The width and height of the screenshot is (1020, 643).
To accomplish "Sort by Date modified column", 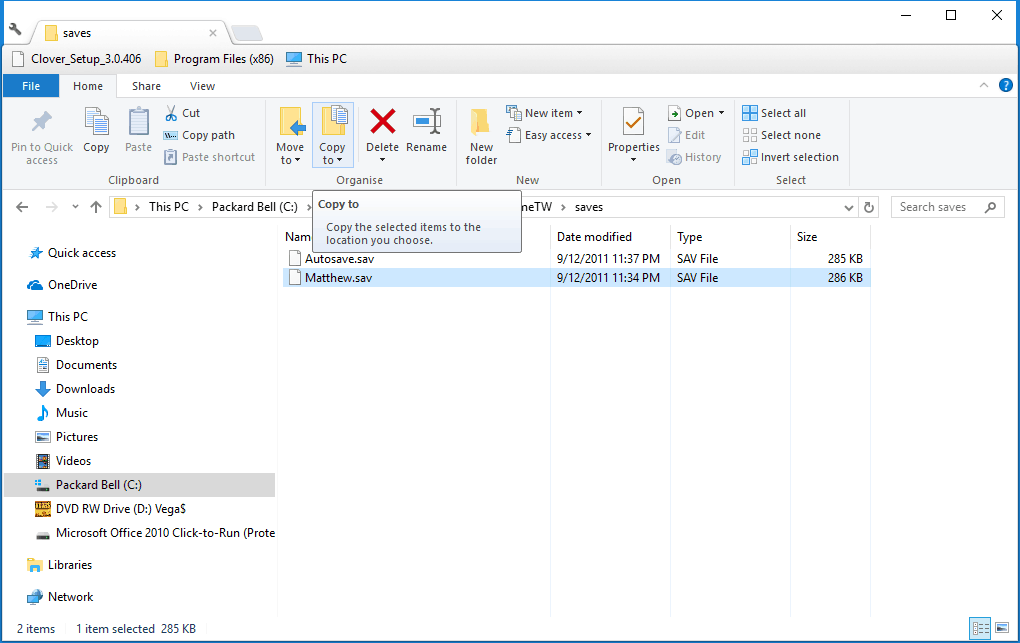I will (x=610, y=237).
